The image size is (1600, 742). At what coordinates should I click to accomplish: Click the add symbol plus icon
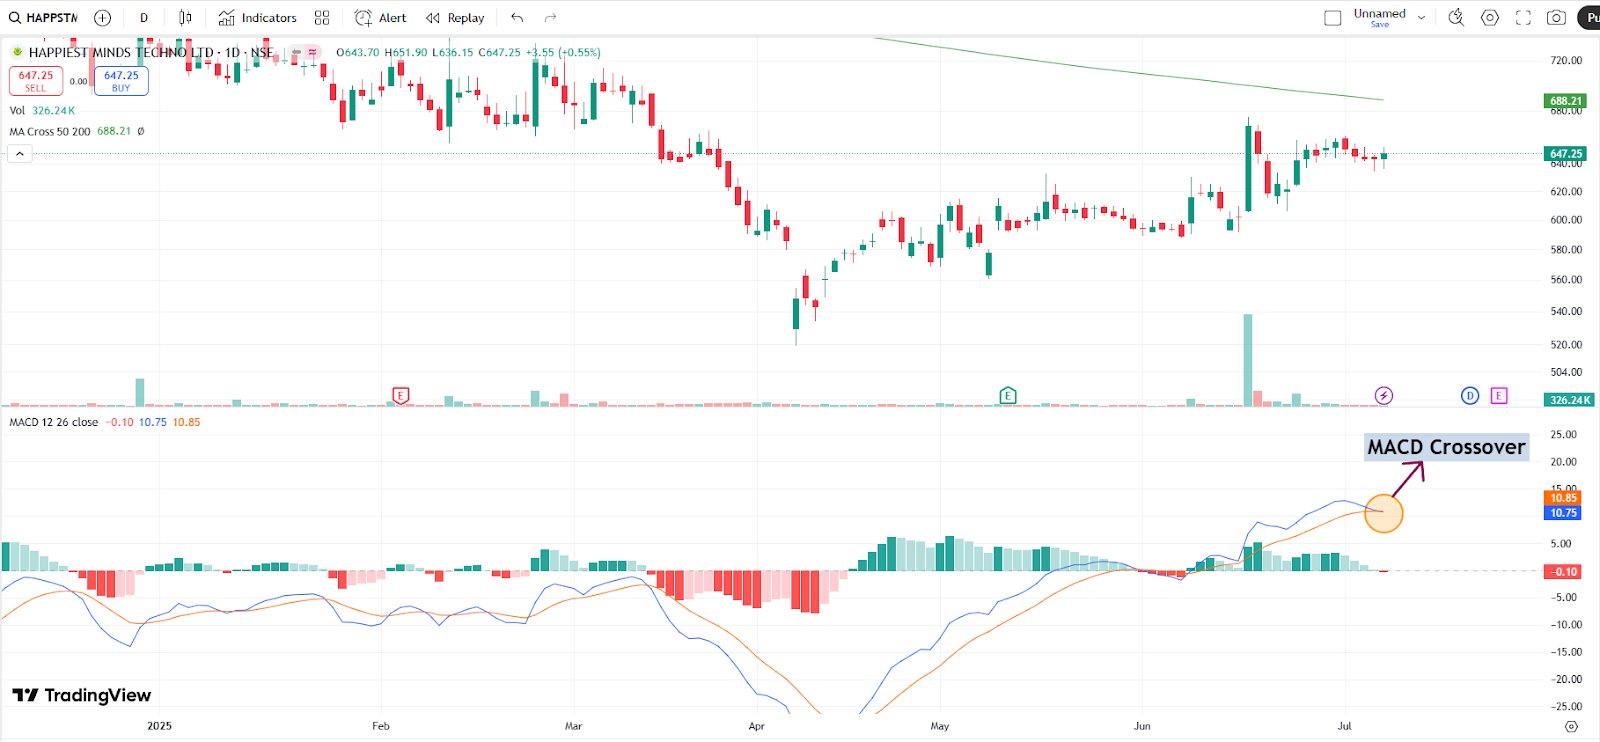102,18
